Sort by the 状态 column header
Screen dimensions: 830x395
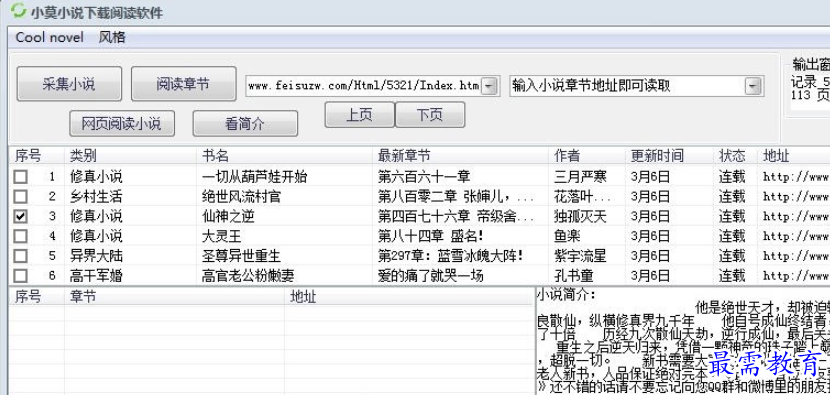[735, 156]
